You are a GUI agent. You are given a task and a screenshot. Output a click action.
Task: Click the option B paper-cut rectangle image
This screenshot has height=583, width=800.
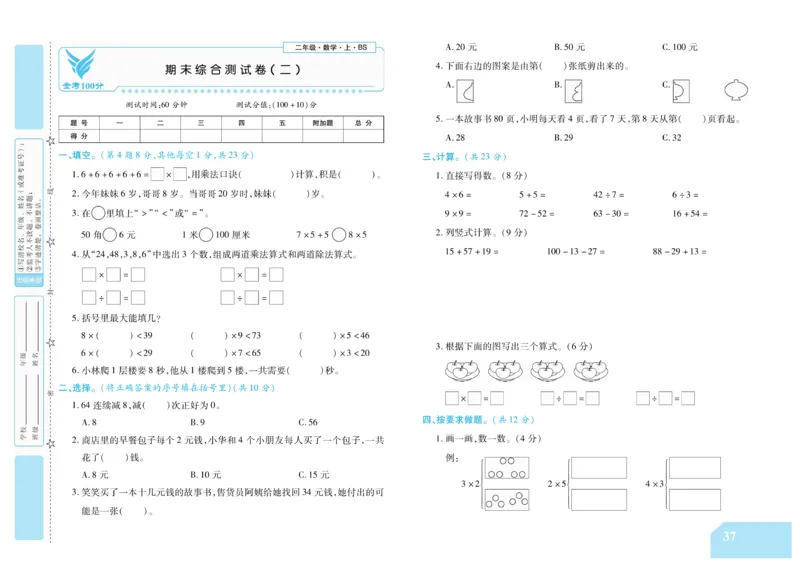pyautogui.click(x=573, y=92)
